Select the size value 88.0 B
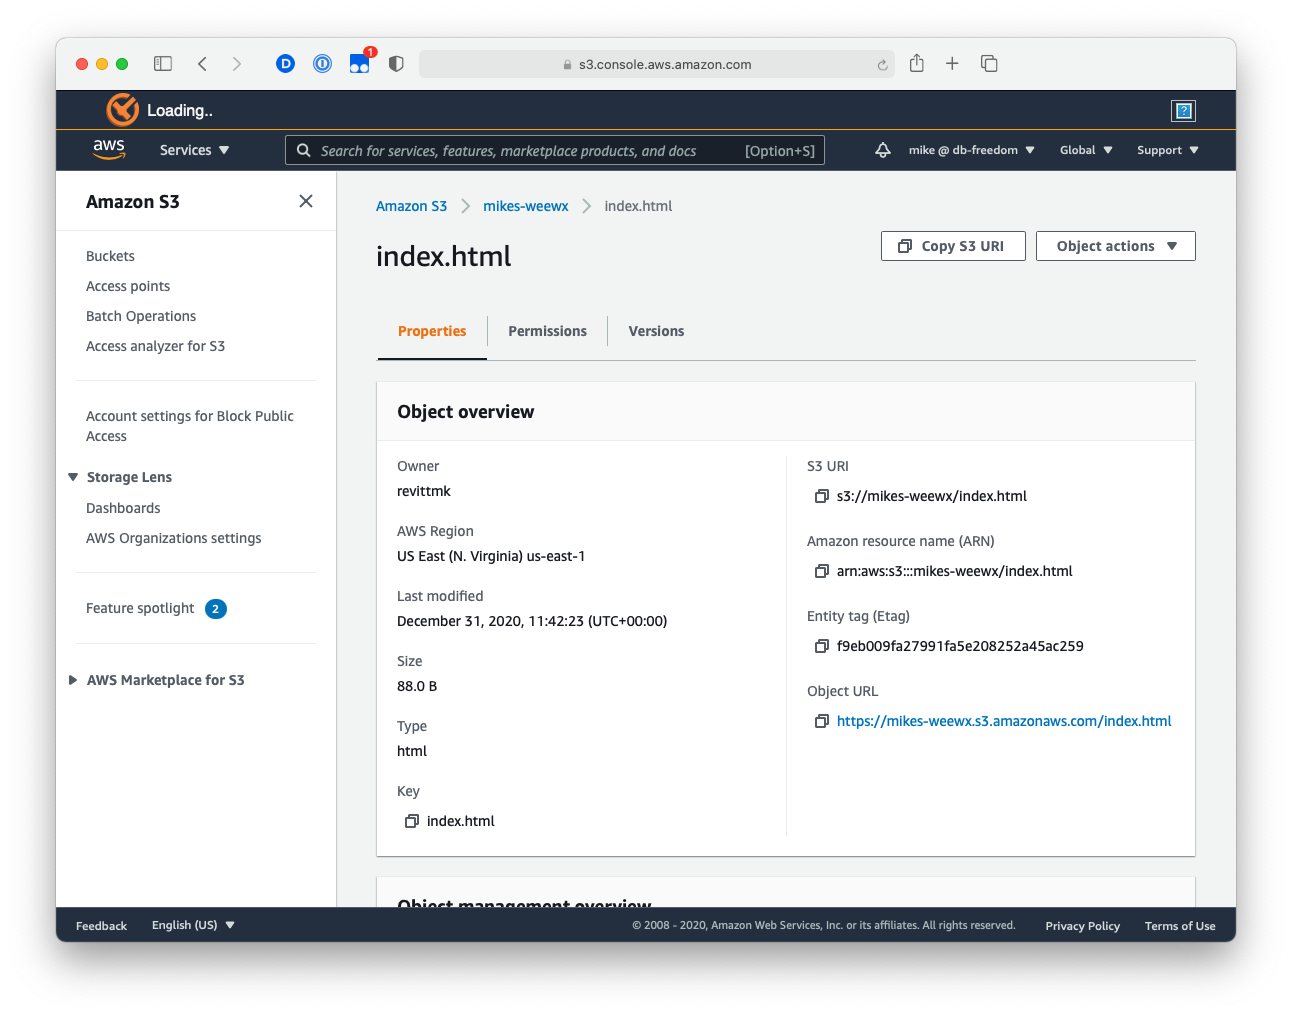Screen dimensions: 1292x1016 coord(417,686)
